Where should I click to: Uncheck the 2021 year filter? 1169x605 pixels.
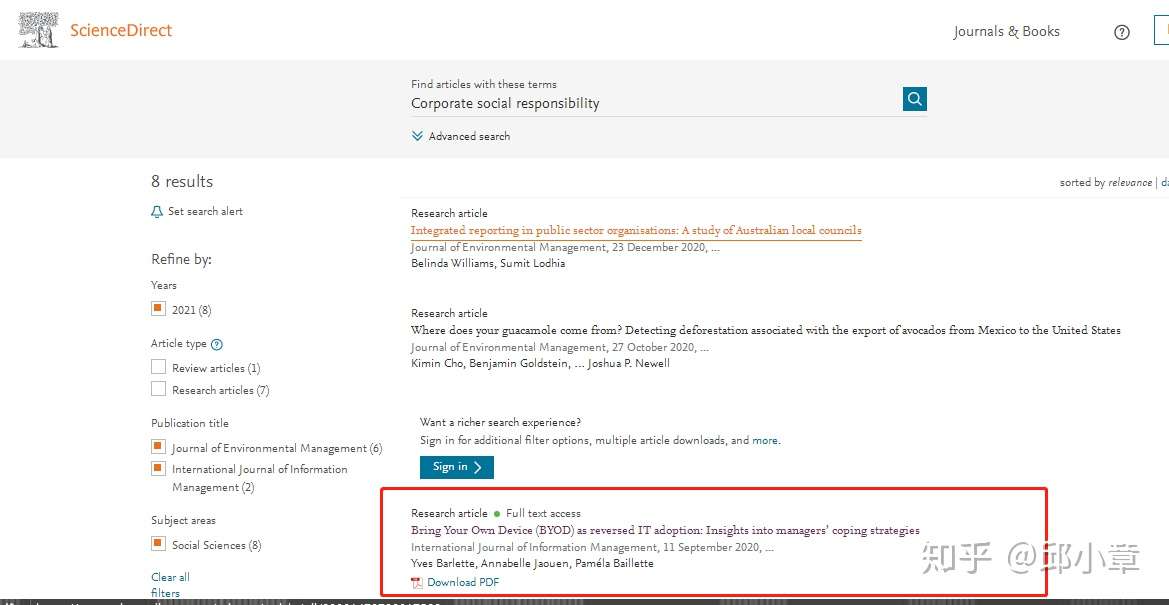pyautogui.click(x=158, y=309)
